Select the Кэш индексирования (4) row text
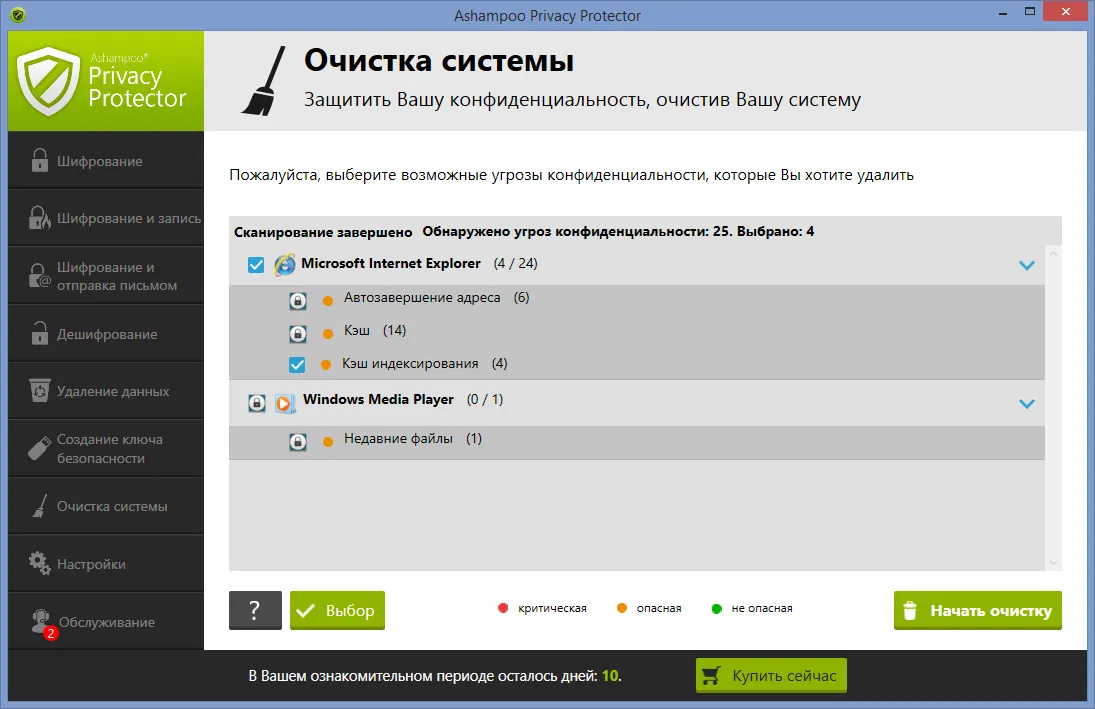Screen dimensions: 1095x709 tap(425, 363)
